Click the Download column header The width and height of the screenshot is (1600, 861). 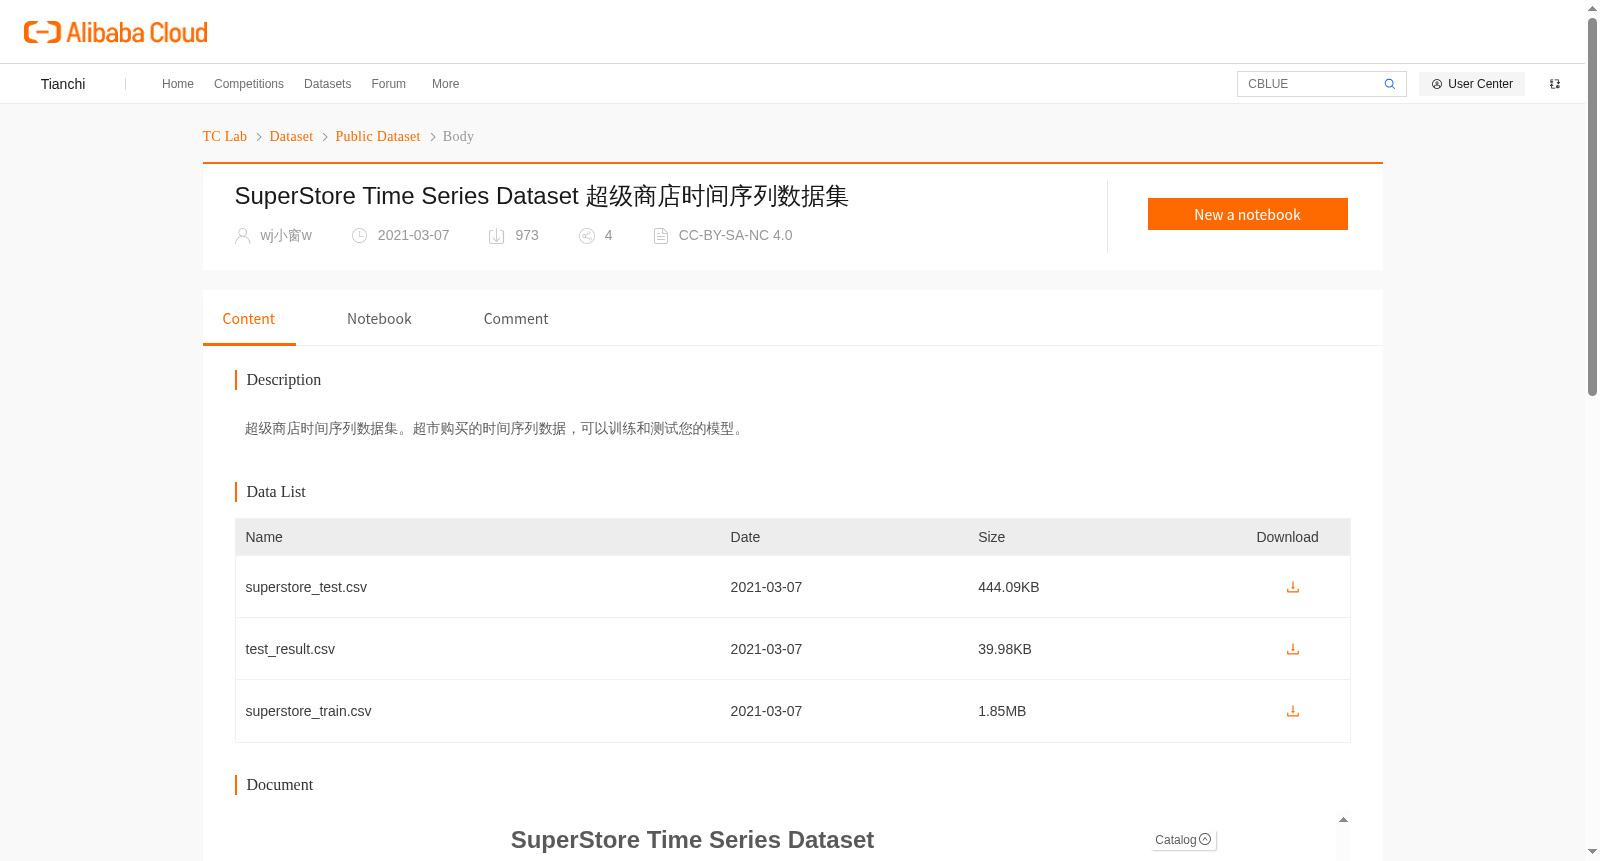[x=1287, y=537]
